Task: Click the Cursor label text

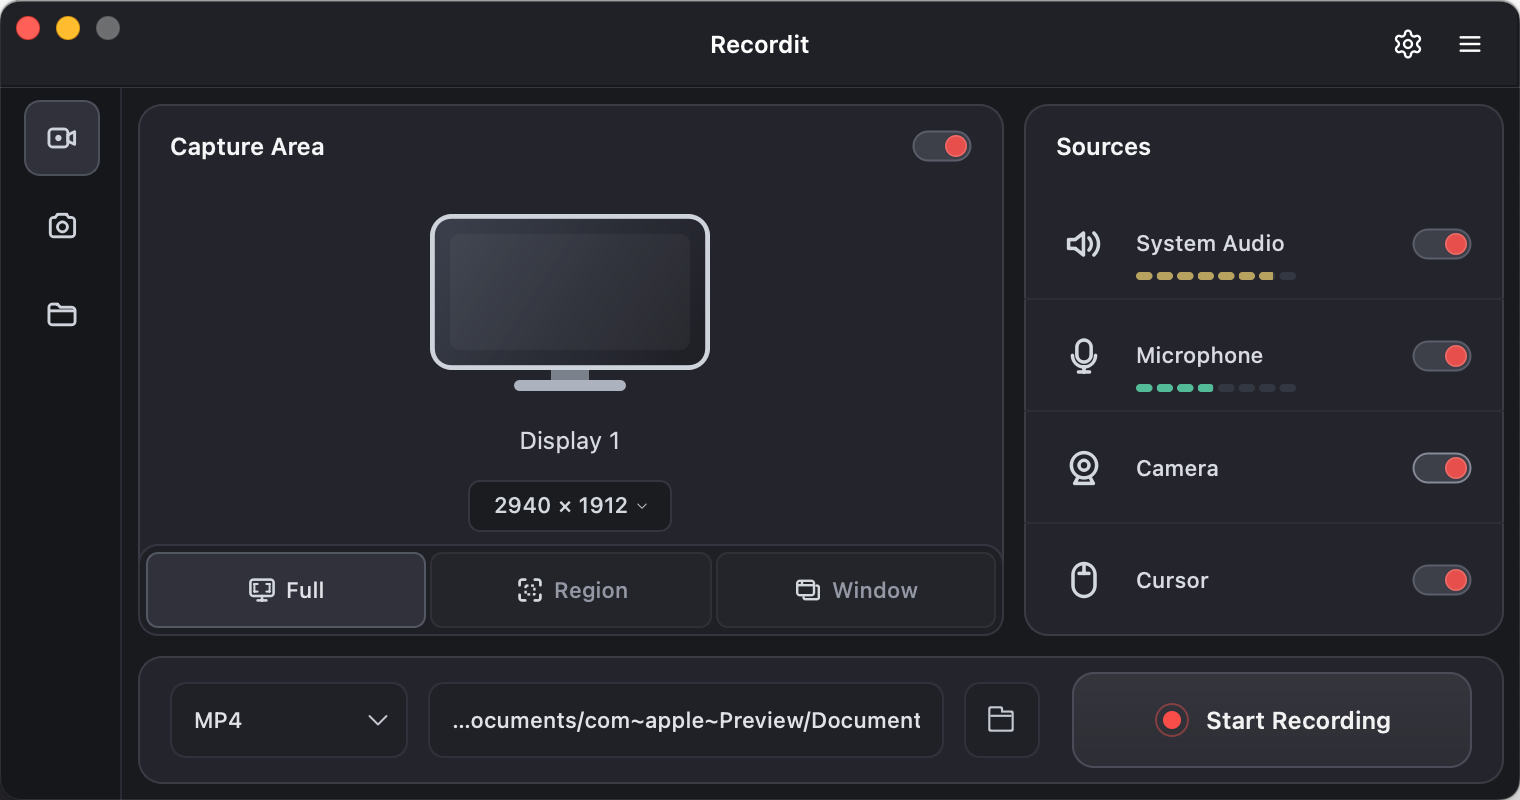Action: (x=1172, y=580)
